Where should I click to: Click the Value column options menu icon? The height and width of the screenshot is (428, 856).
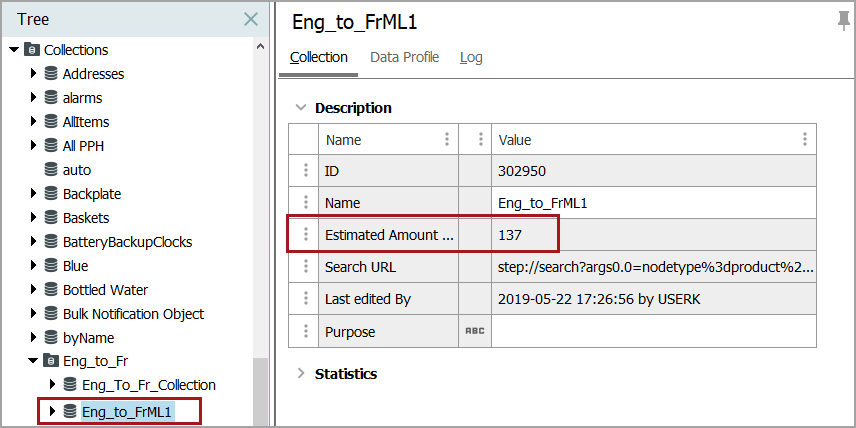(805, 140)
